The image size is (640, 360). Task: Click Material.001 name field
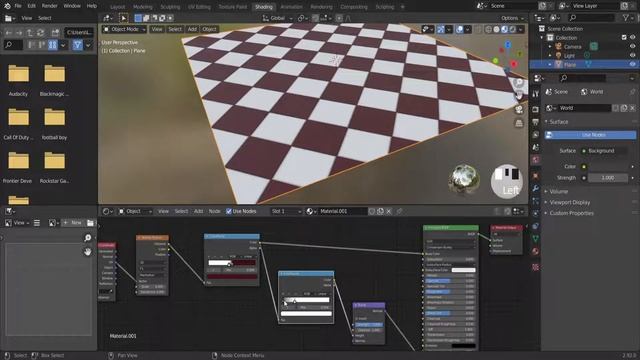[342, 211]
